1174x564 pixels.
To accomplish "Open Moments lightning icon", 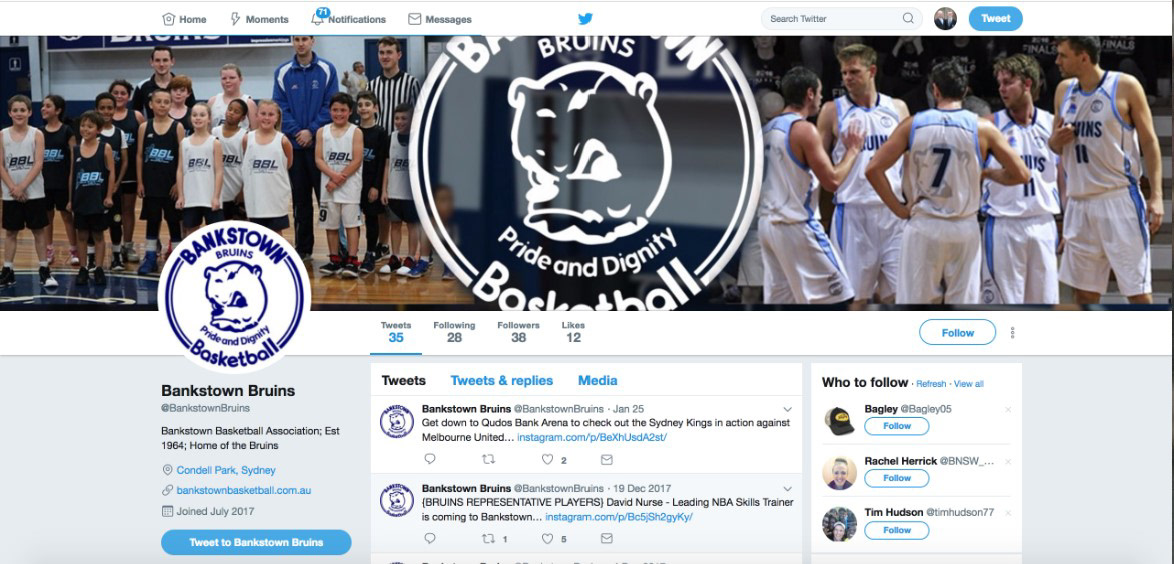I will click(x=235, y=19).
